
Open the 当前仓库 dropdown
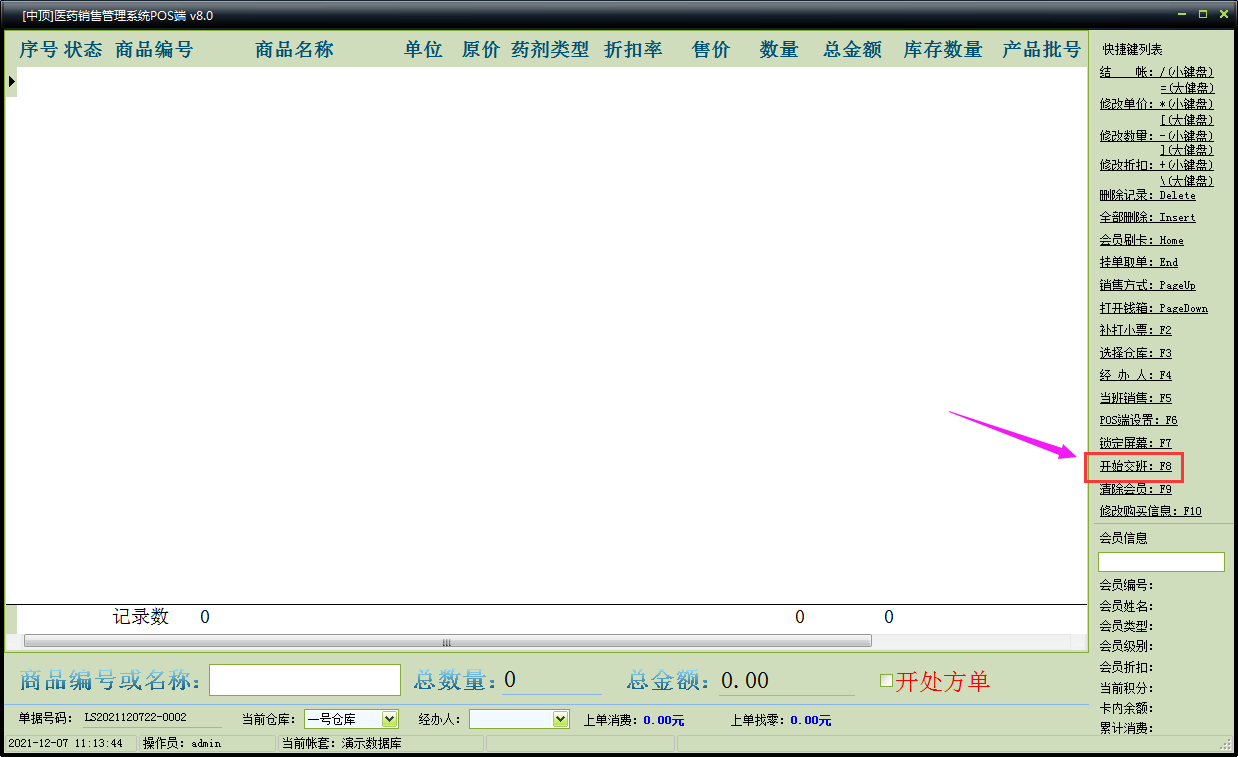point(390,719)
